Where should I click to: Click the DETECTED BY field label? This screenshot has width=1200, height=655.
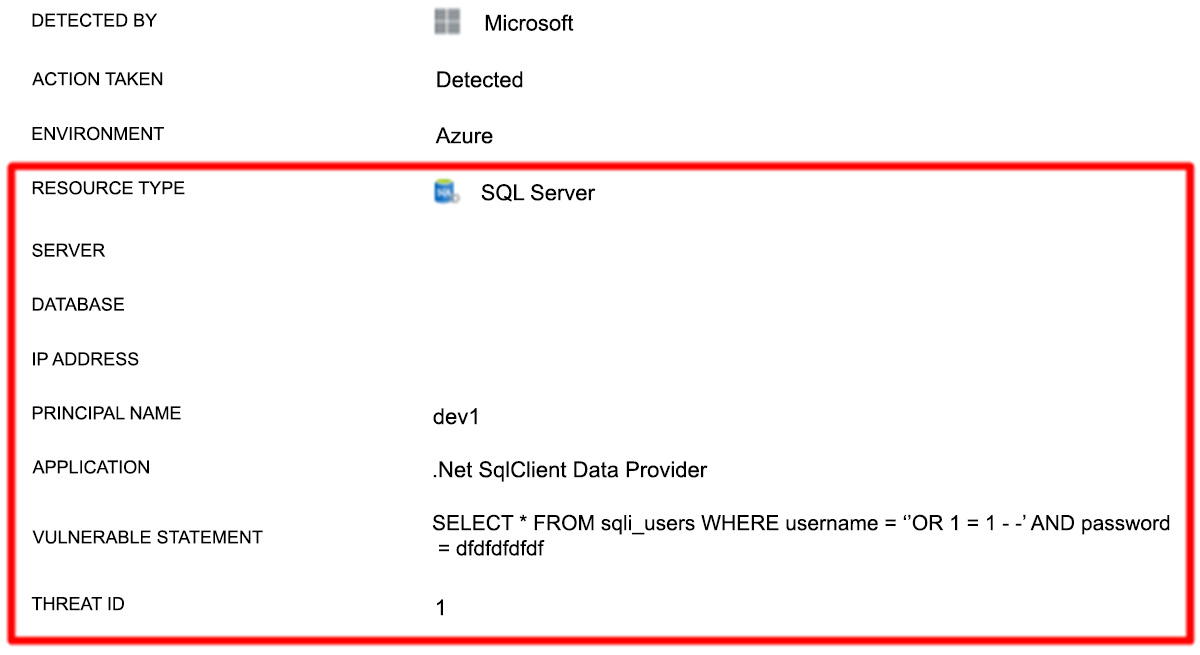coord(93,20)
